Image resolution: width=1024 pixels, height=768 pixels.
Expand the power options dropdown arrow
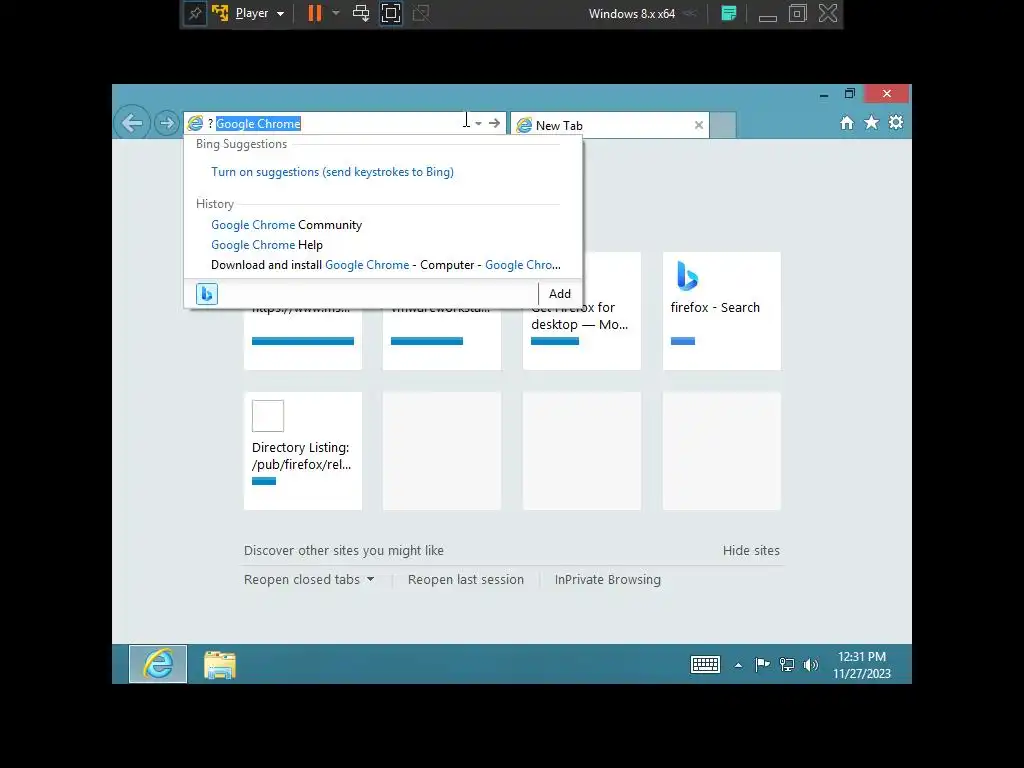[336, 13]
